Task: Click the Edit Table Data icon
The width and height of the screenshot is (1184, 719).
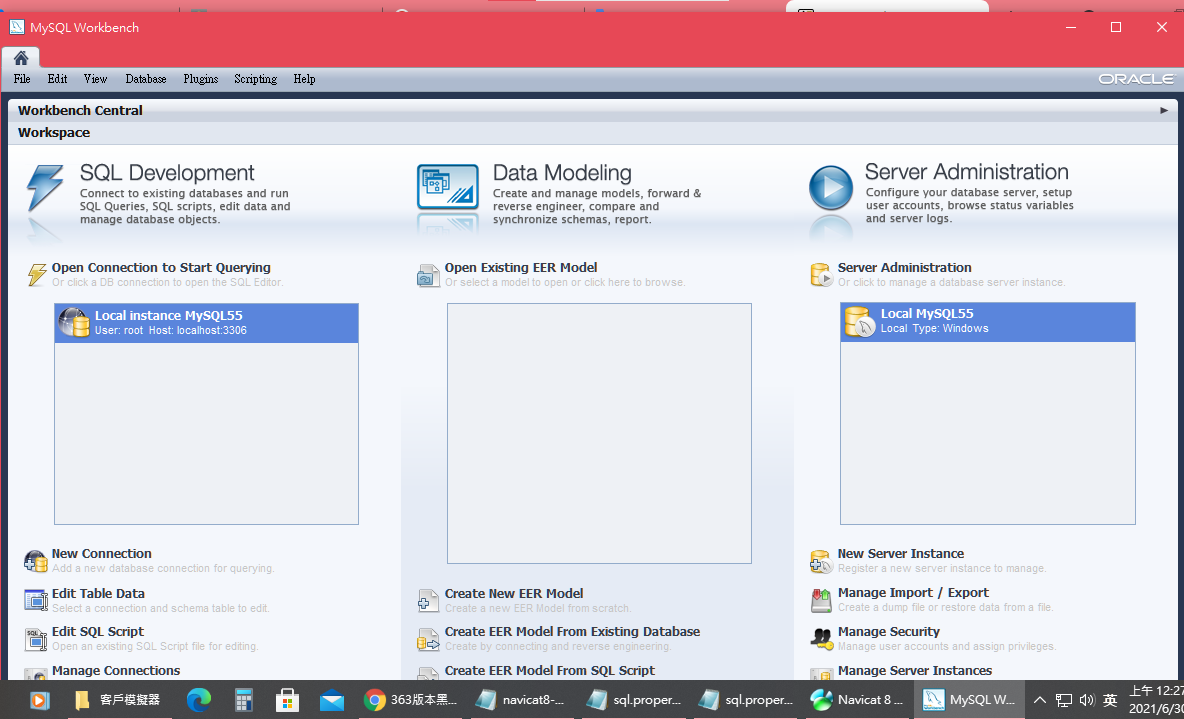Action: click(35, 600)
